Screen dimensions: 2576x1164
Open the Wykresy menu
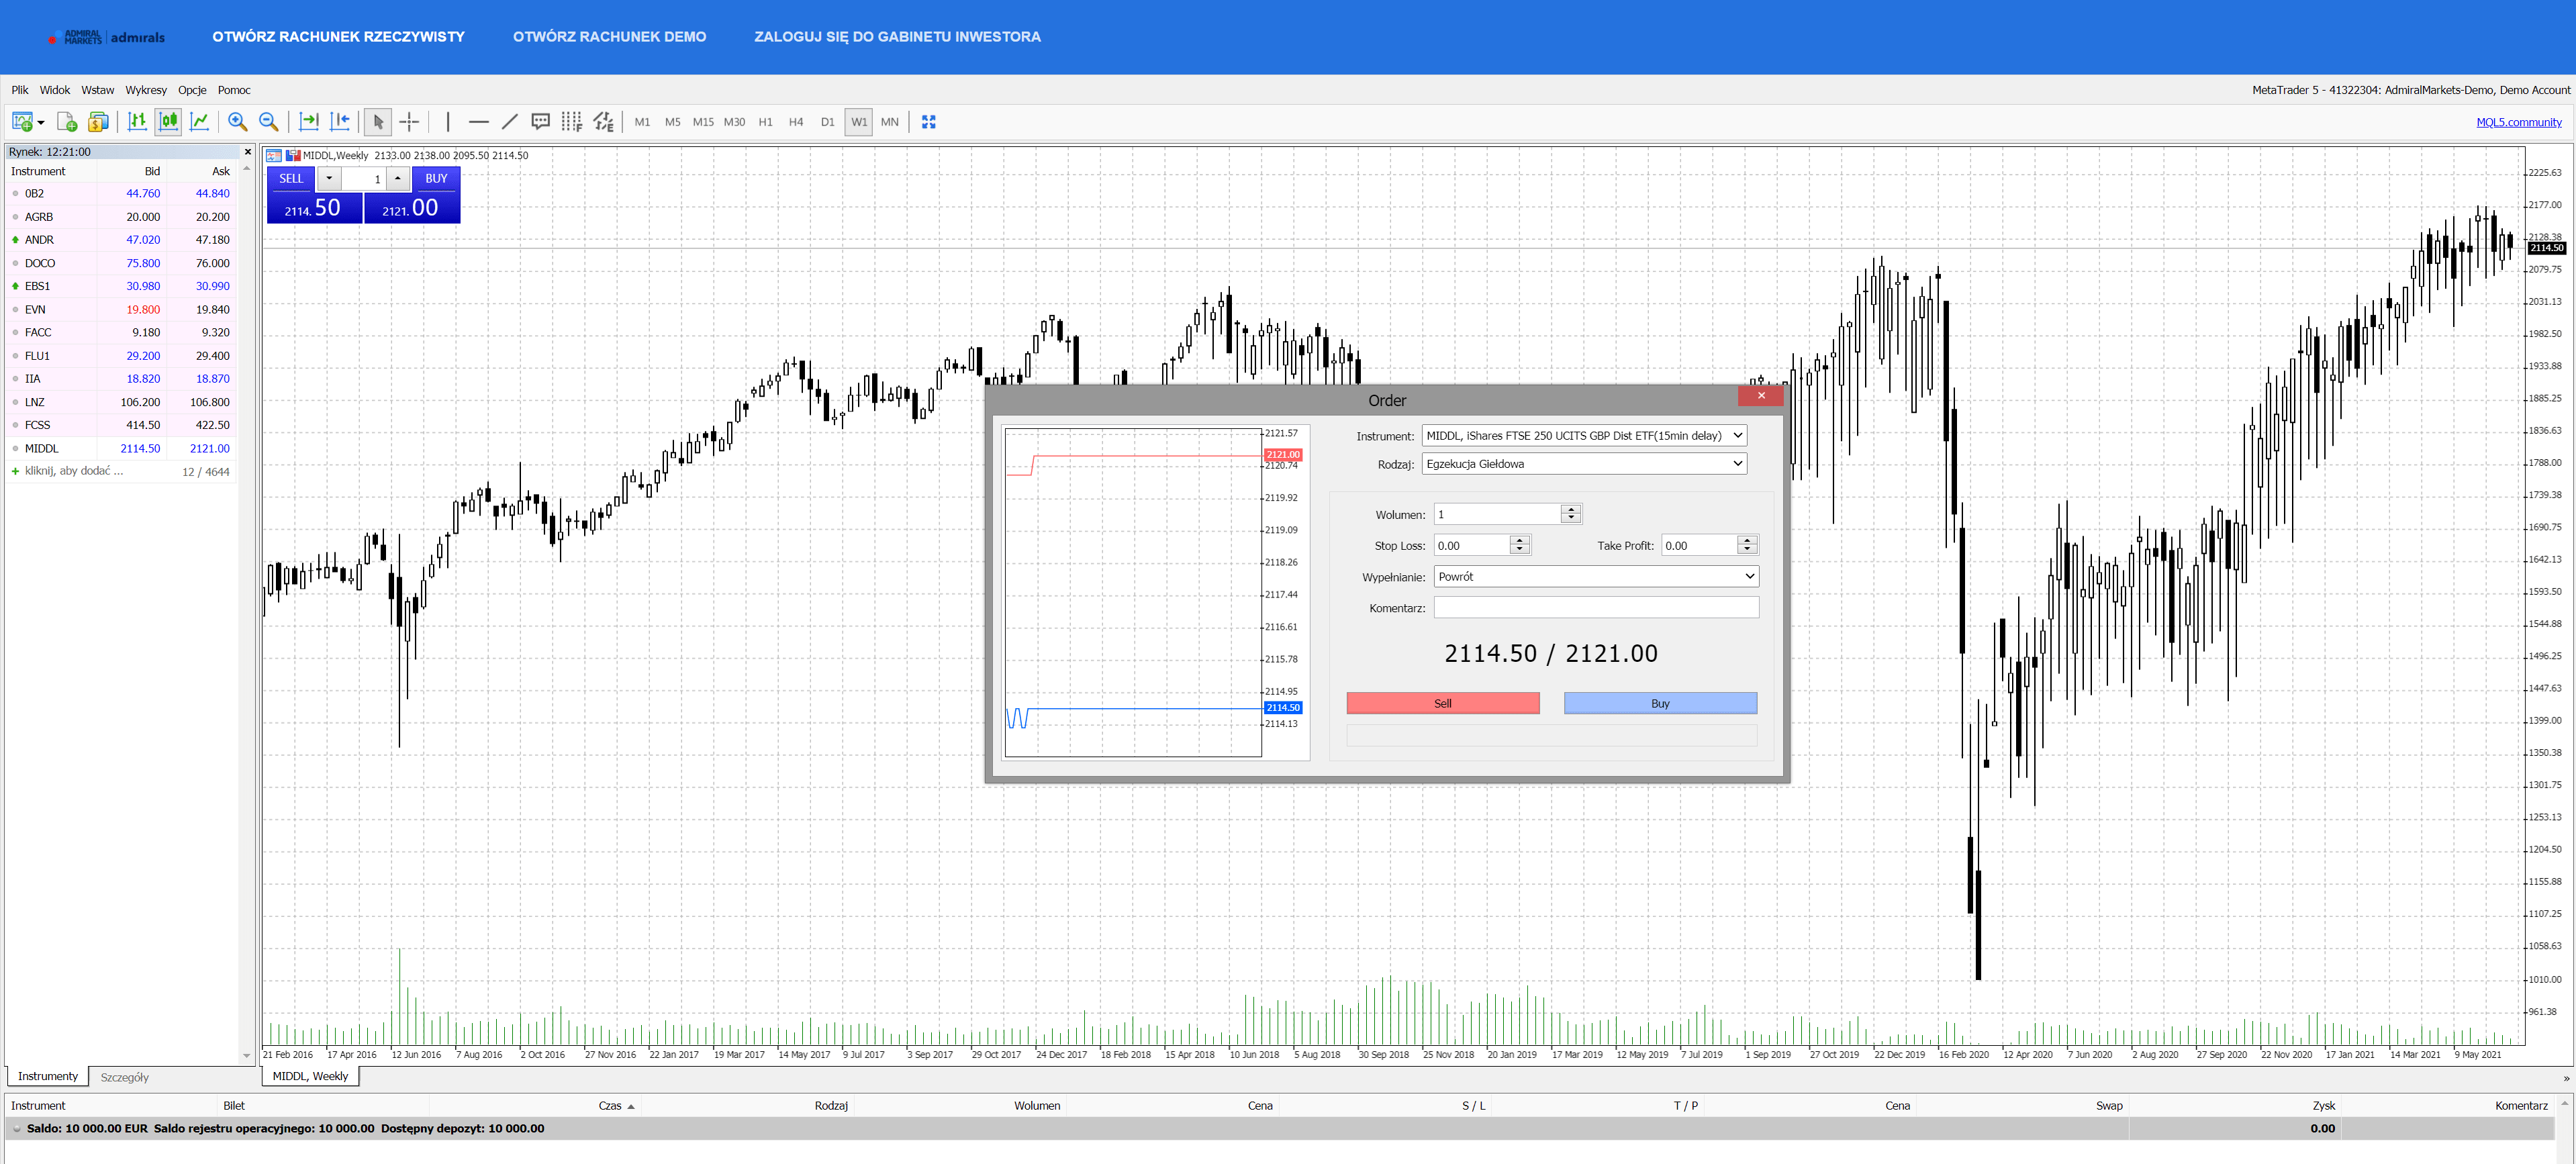[146, 90]
